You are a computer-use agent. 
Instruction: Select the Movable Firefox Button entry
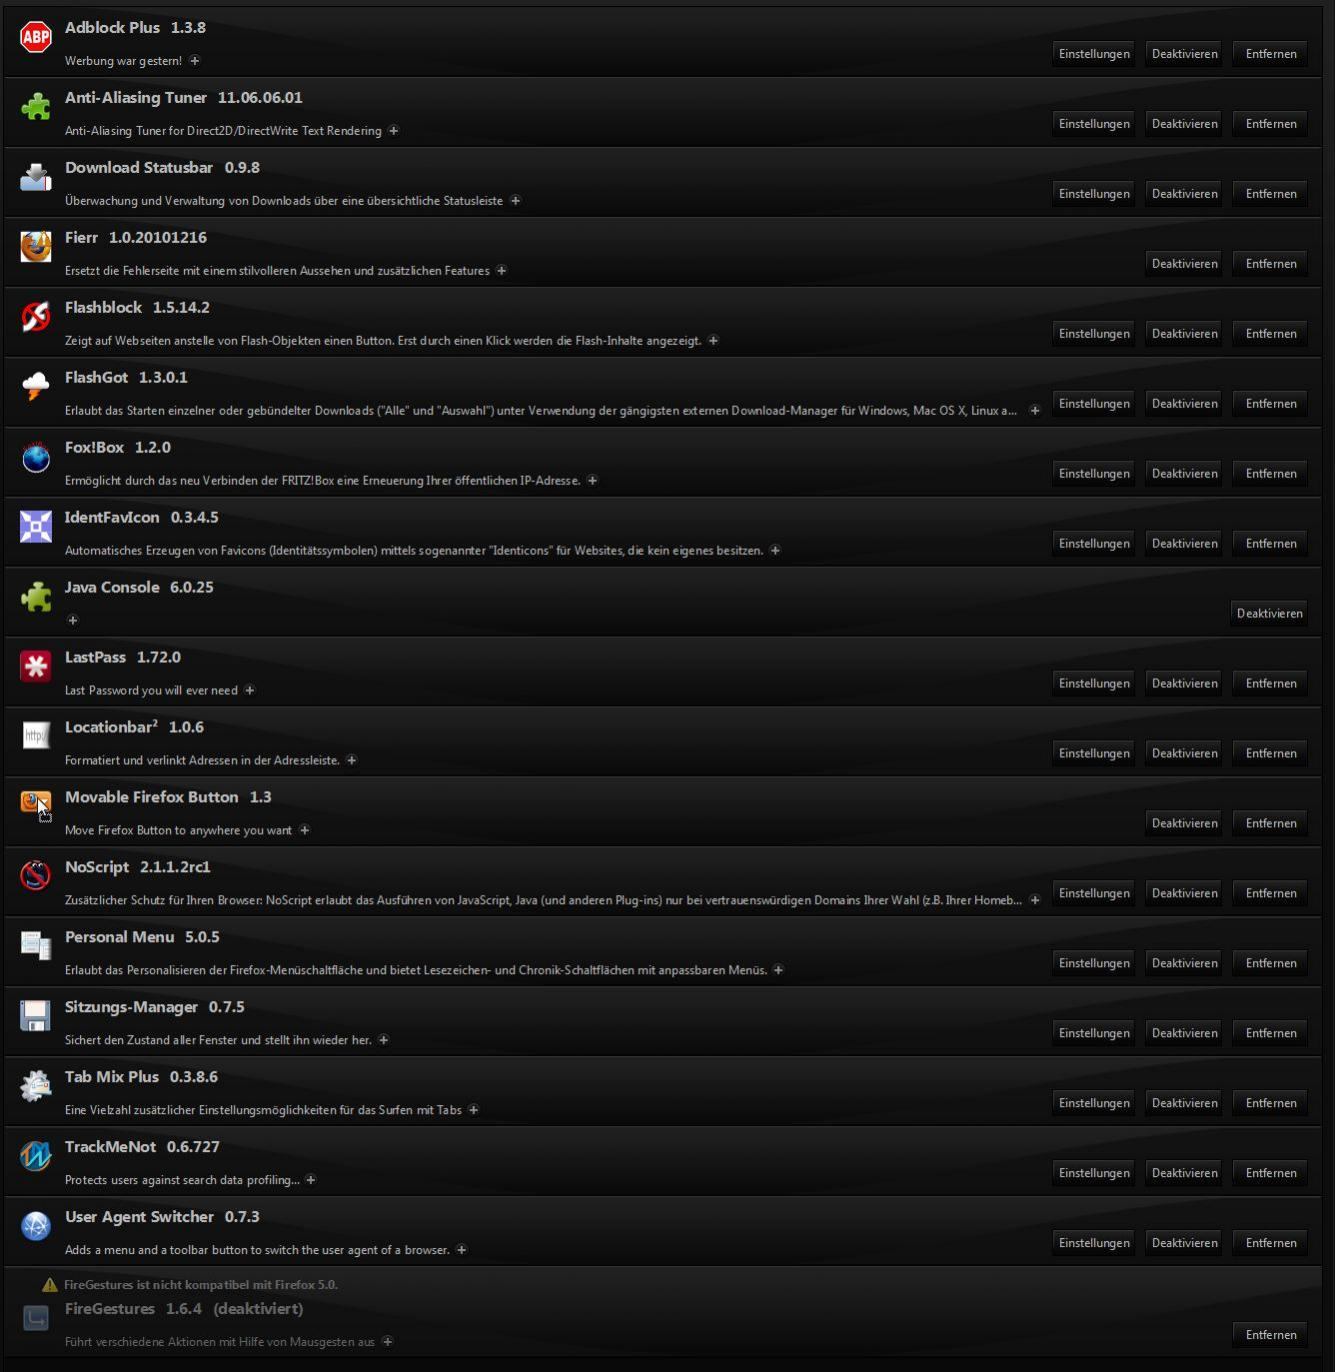662,812
